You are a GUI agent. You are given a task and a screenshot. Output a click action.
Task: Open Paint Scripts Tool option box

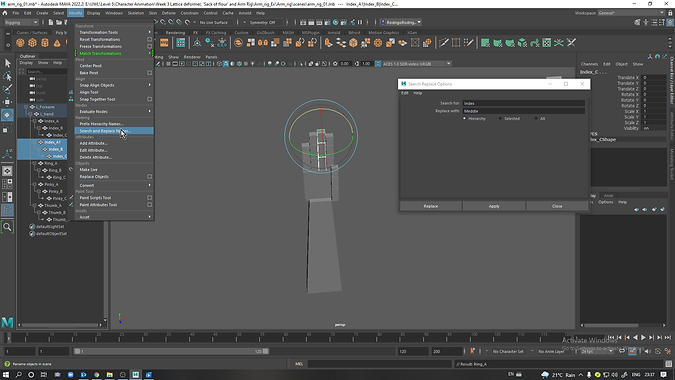(x=150, y=198)
